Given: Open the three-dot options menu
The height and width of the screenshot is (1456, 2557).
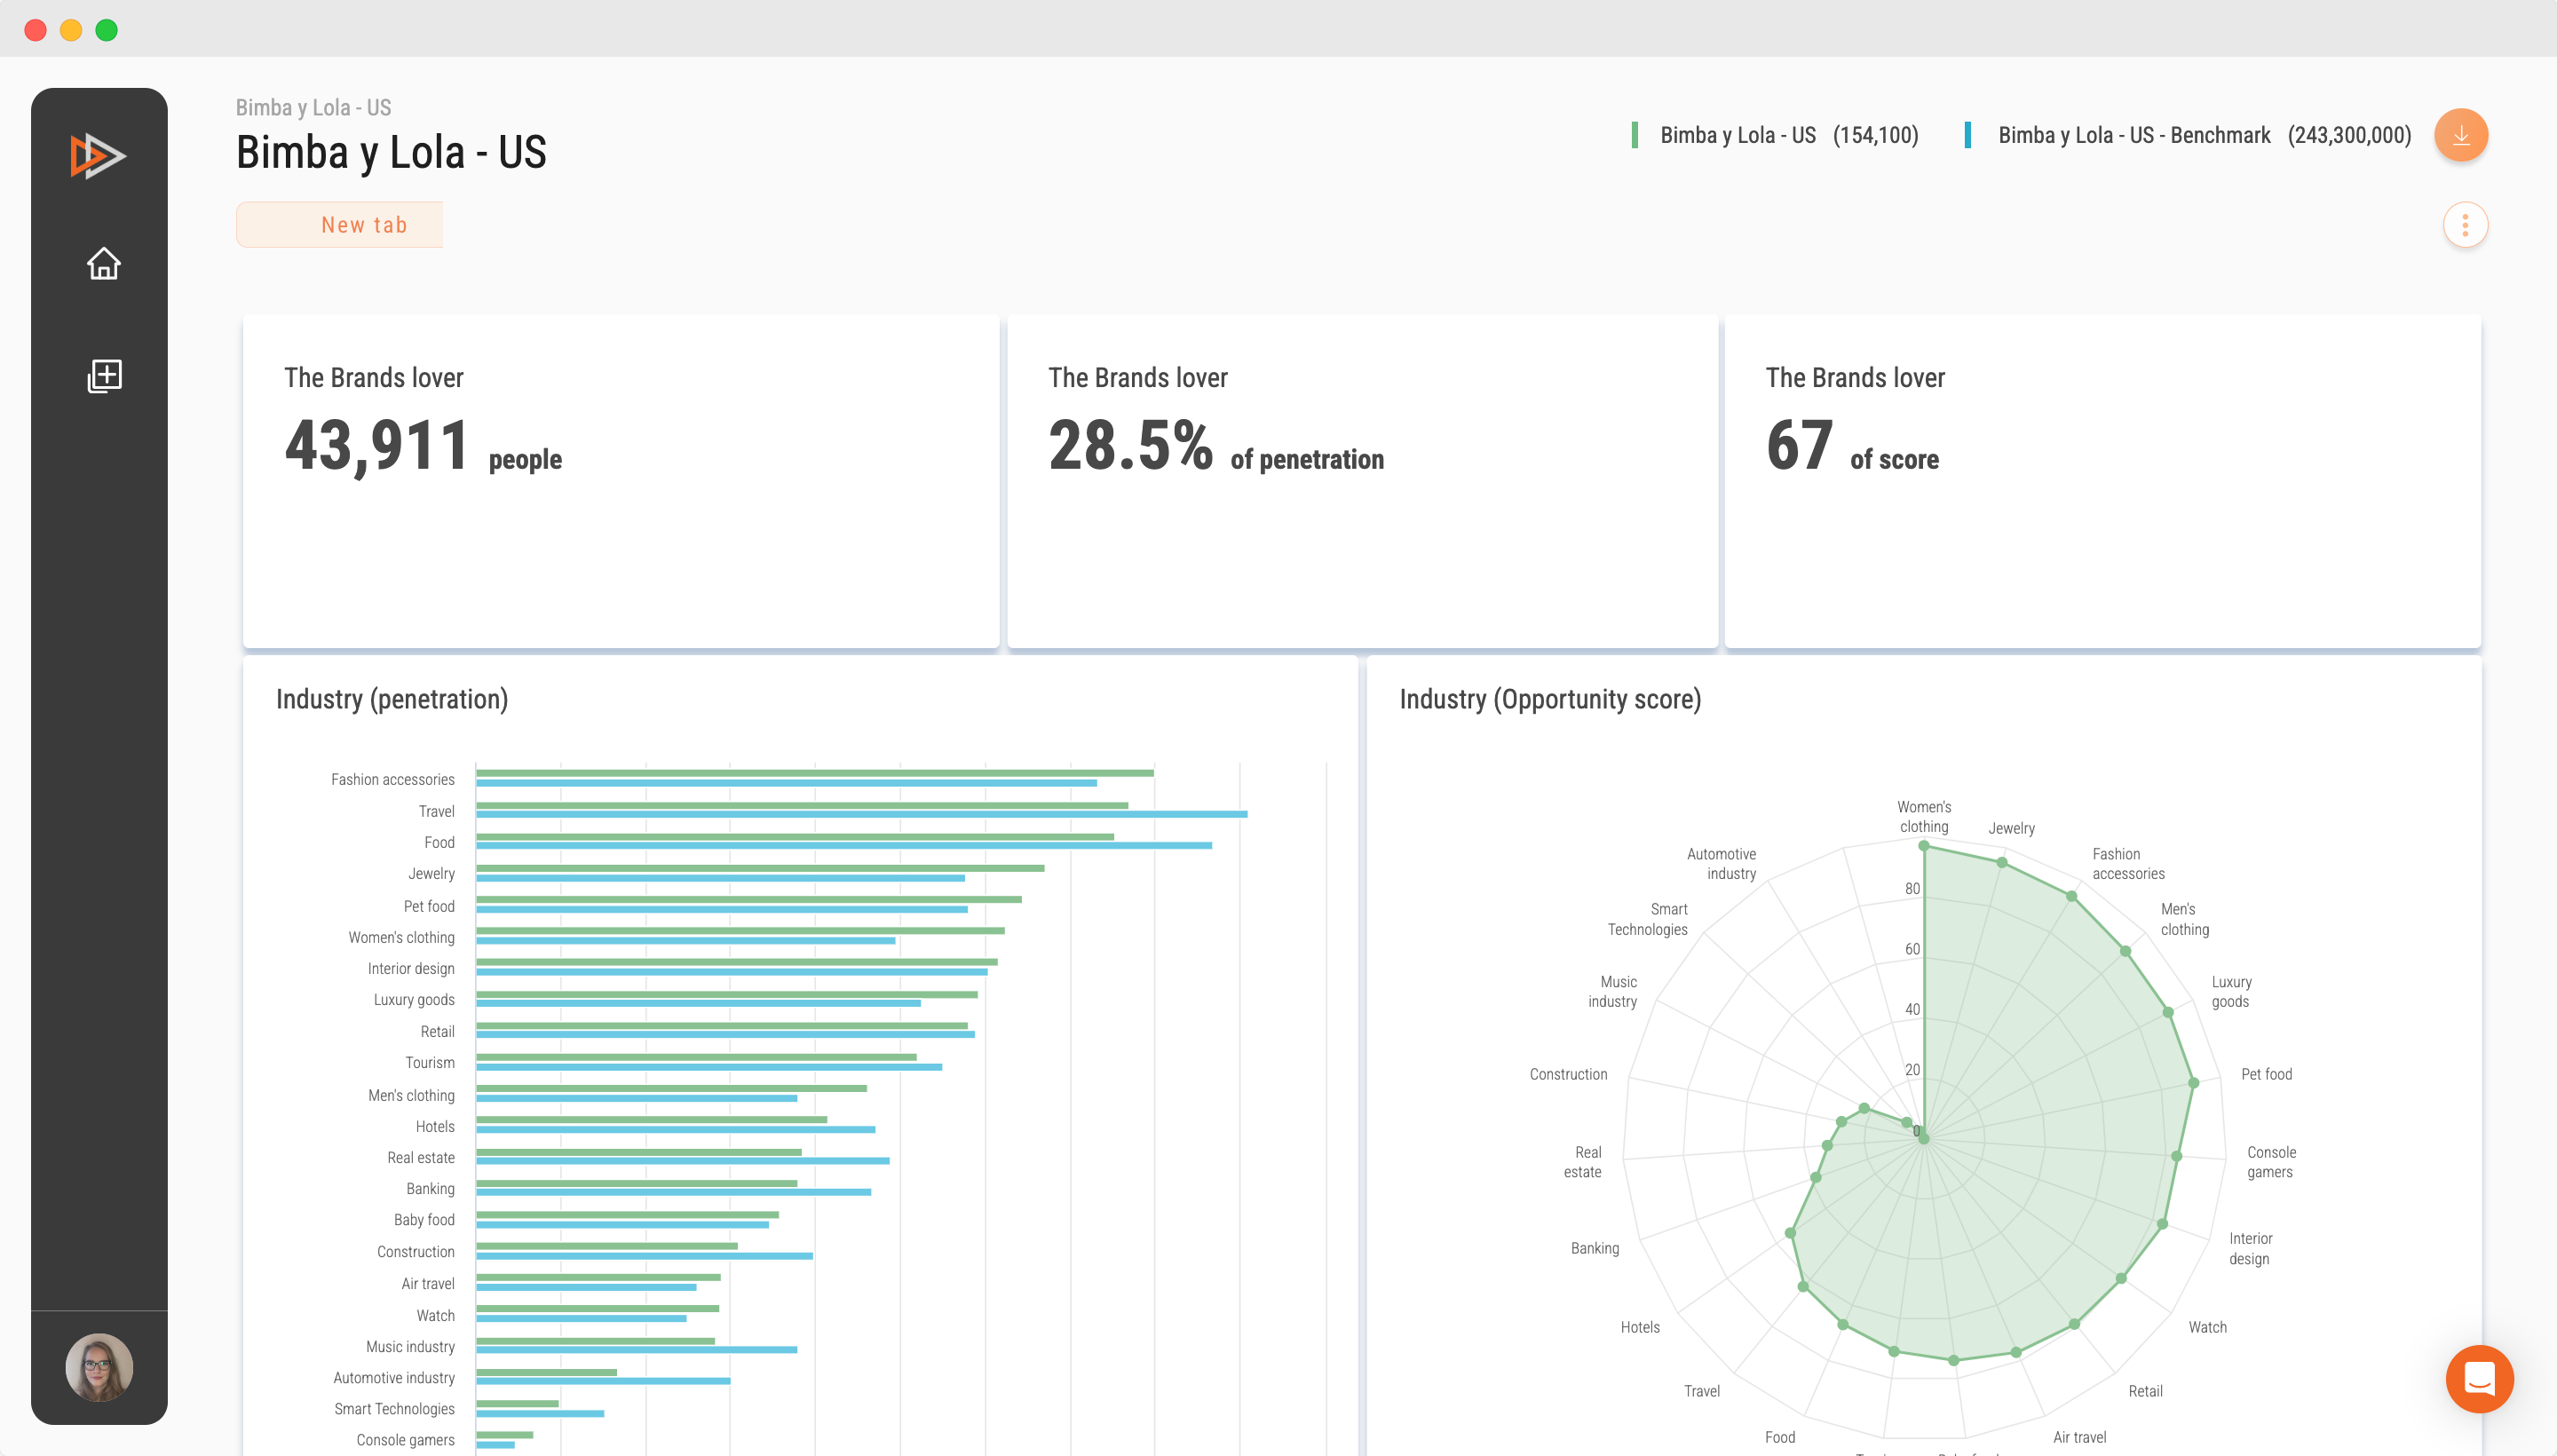Looking at the screenshot, I should coord(2465,225).
